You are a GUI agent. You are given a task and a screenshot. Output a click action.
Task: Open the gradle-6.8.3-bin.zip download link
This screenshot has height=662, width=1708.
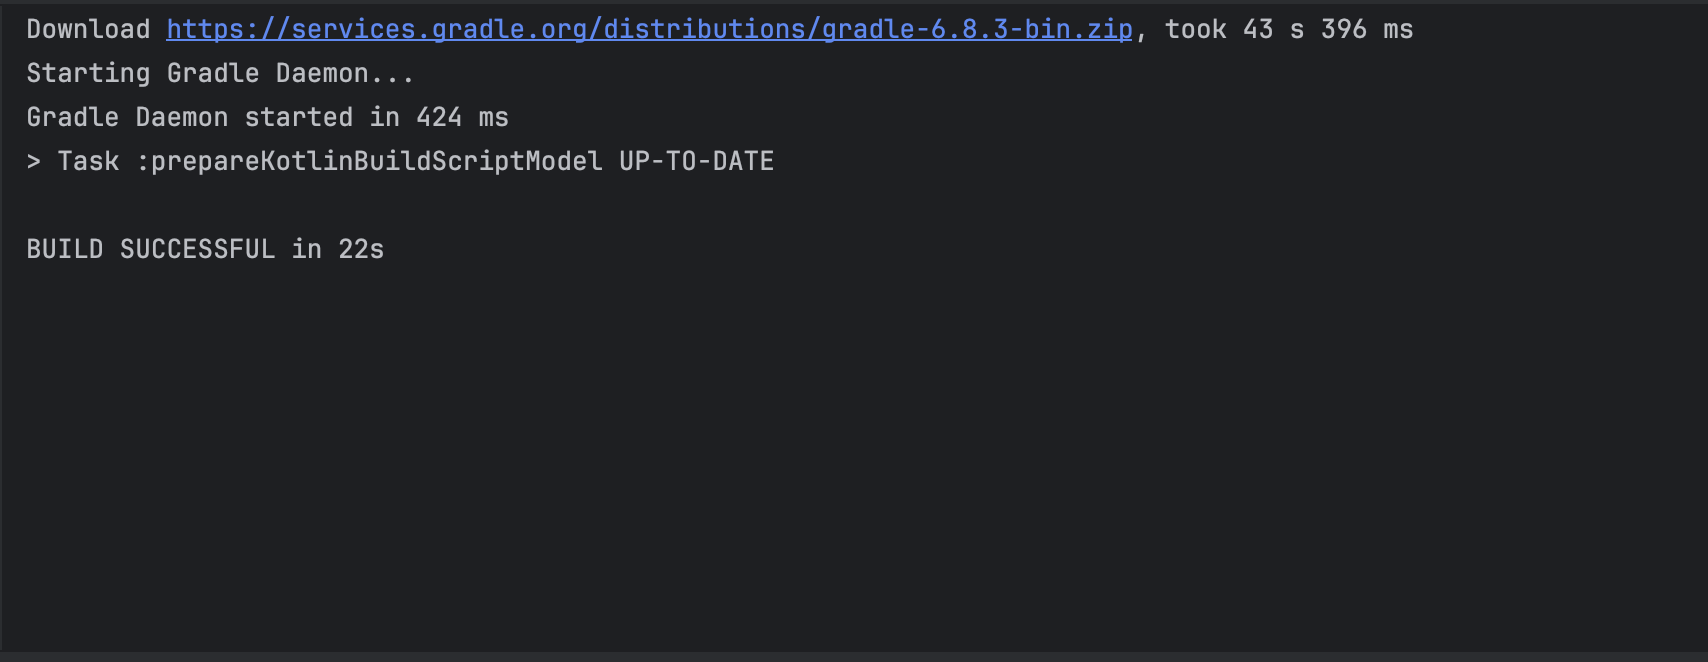pyautogui.click(x=649, y=30)
